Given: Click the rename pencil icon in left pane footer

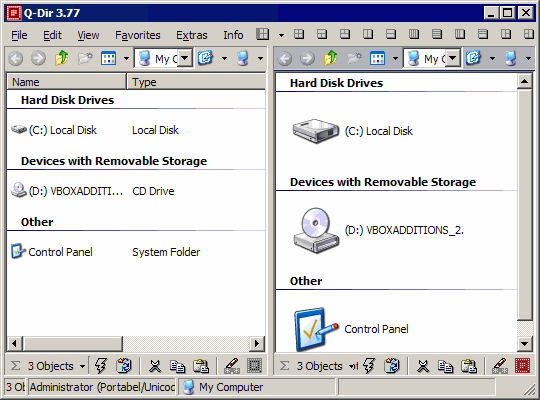Looking at the screenshot, I should 232,366.
